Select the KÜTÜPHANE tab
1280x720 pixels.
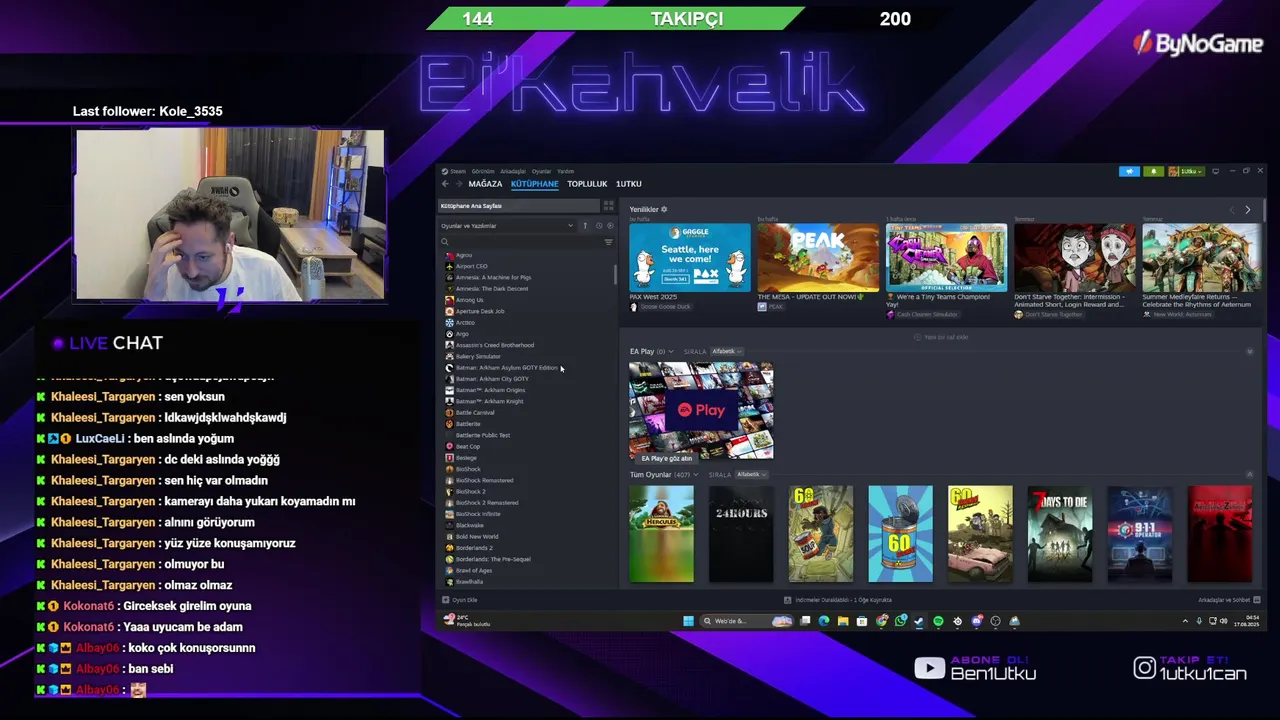coord(535,184)
